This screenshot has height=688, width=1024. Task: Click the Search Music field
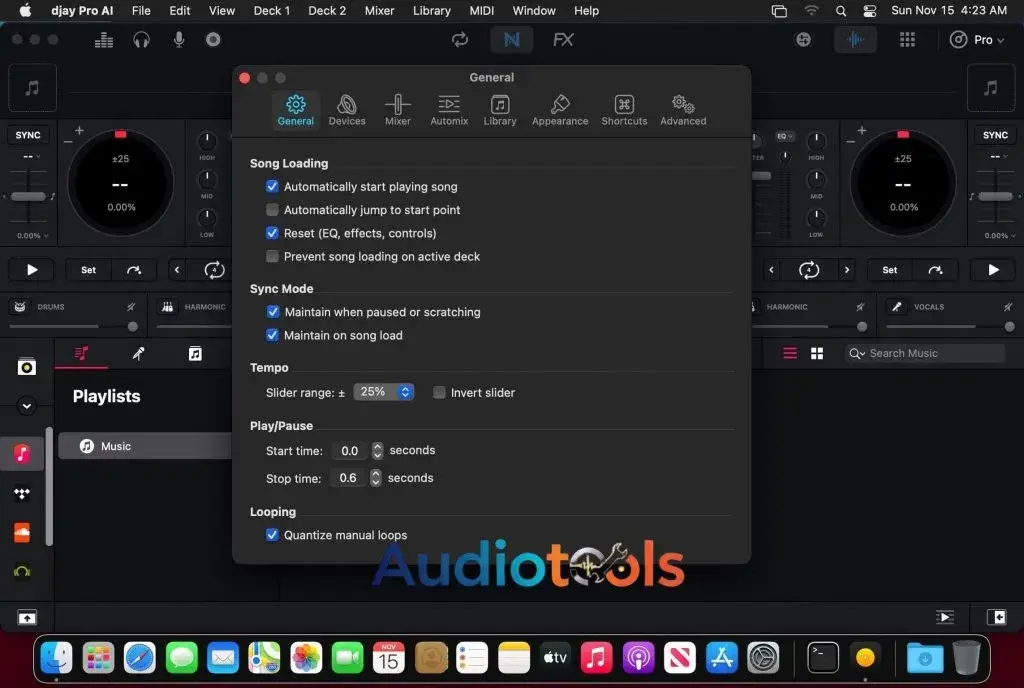(x=925, y=353)
